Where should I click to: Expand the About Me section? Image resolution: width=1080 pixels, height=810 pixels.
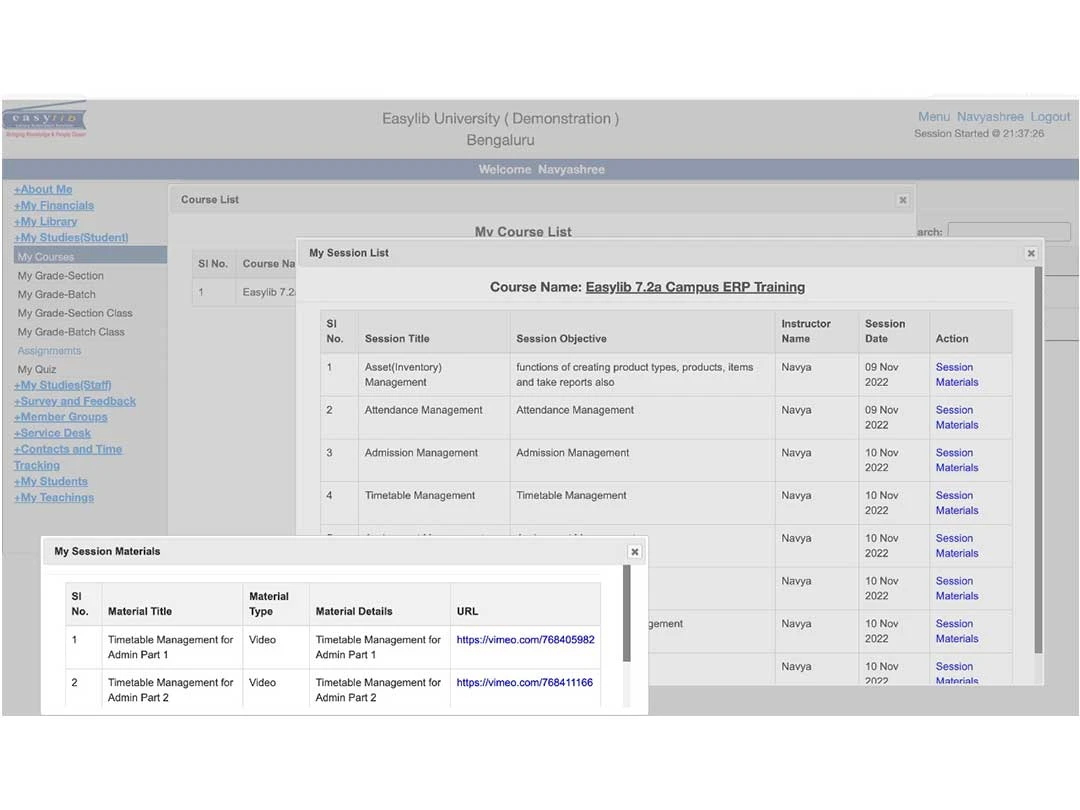pyautogui.click(x=43, y=189)
